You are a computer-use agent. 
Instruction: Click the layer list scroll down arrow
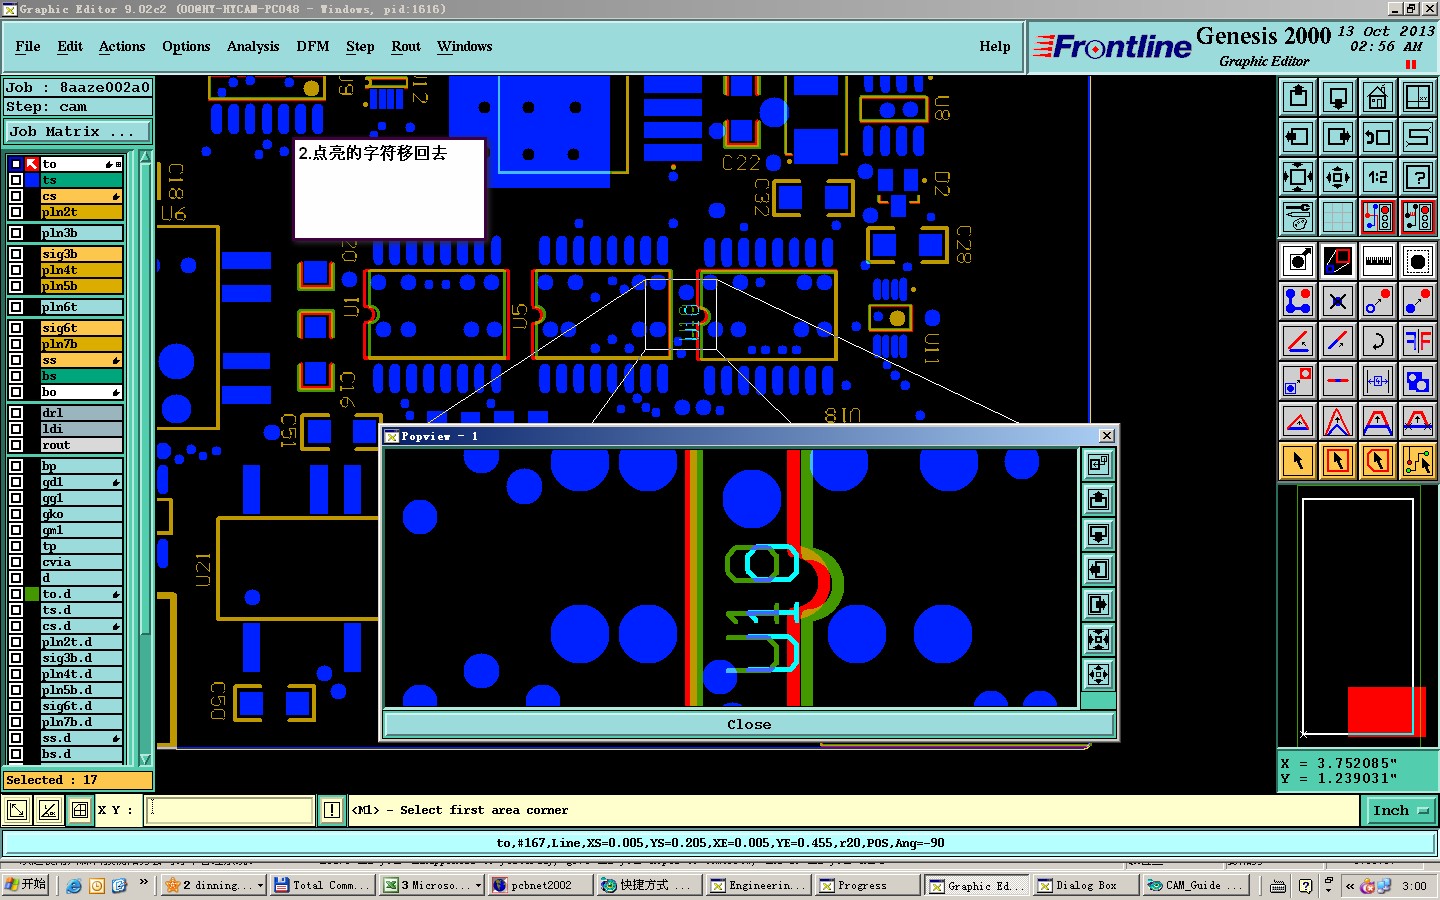pos(145,760)
